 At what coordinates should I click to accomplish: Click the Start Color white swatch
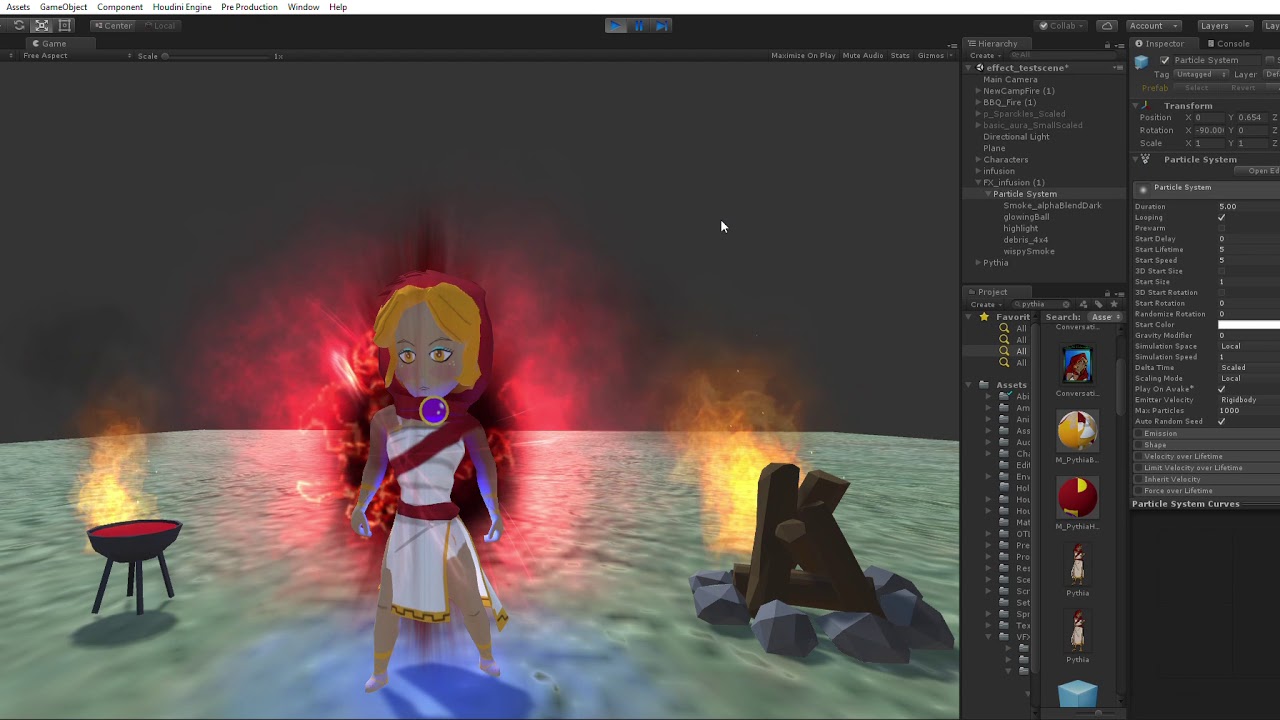(x=1249, y=325)
